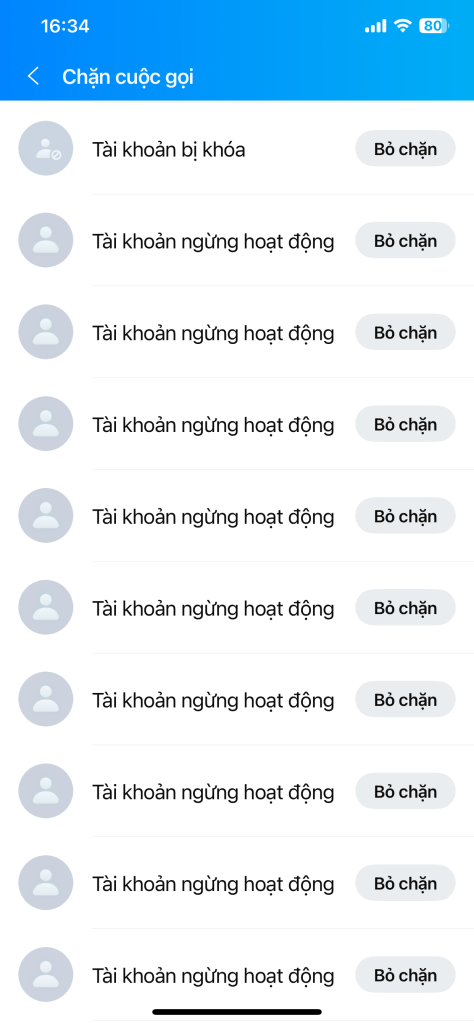474x1024 pixels.
Task: Tap the battery indicator showing 80
Action: [434, 26]
